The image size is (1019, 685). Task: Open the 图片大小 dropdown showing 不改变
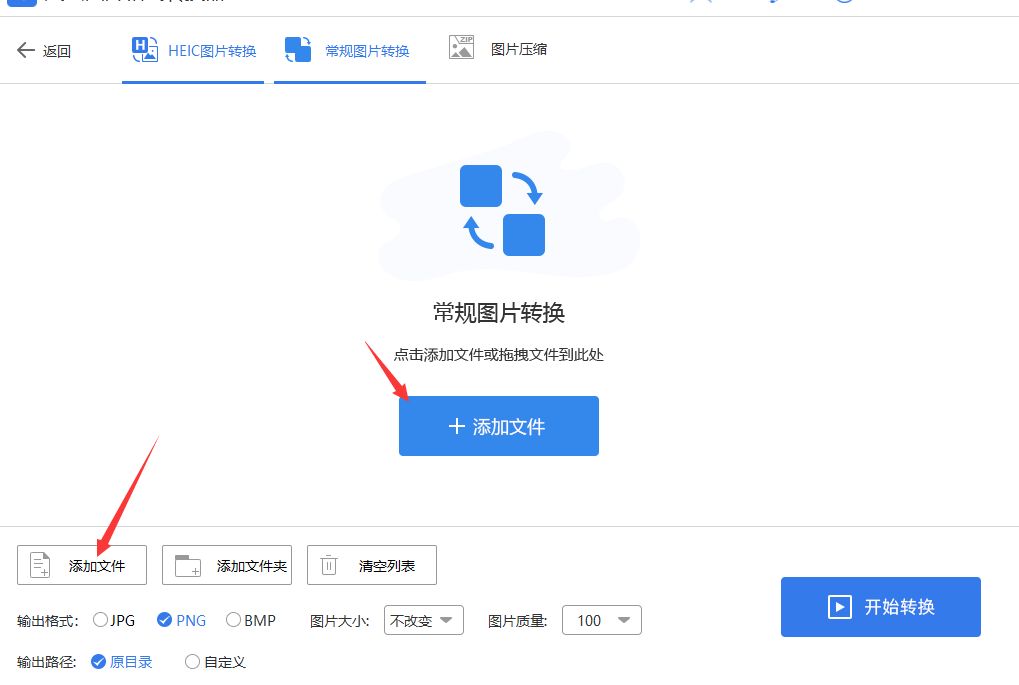(x=424, y=620)
